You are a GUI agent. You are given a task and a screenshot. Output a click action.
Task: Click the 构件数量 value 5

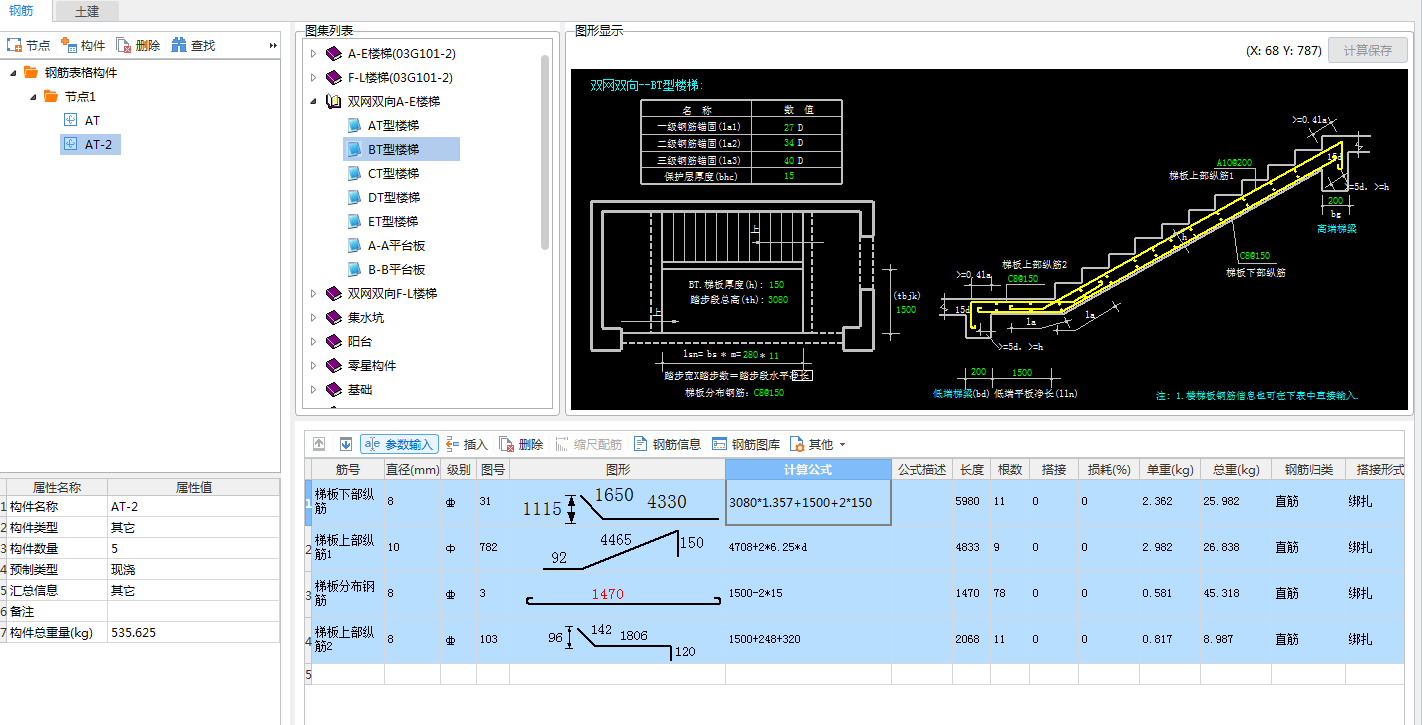click(193, 548)
